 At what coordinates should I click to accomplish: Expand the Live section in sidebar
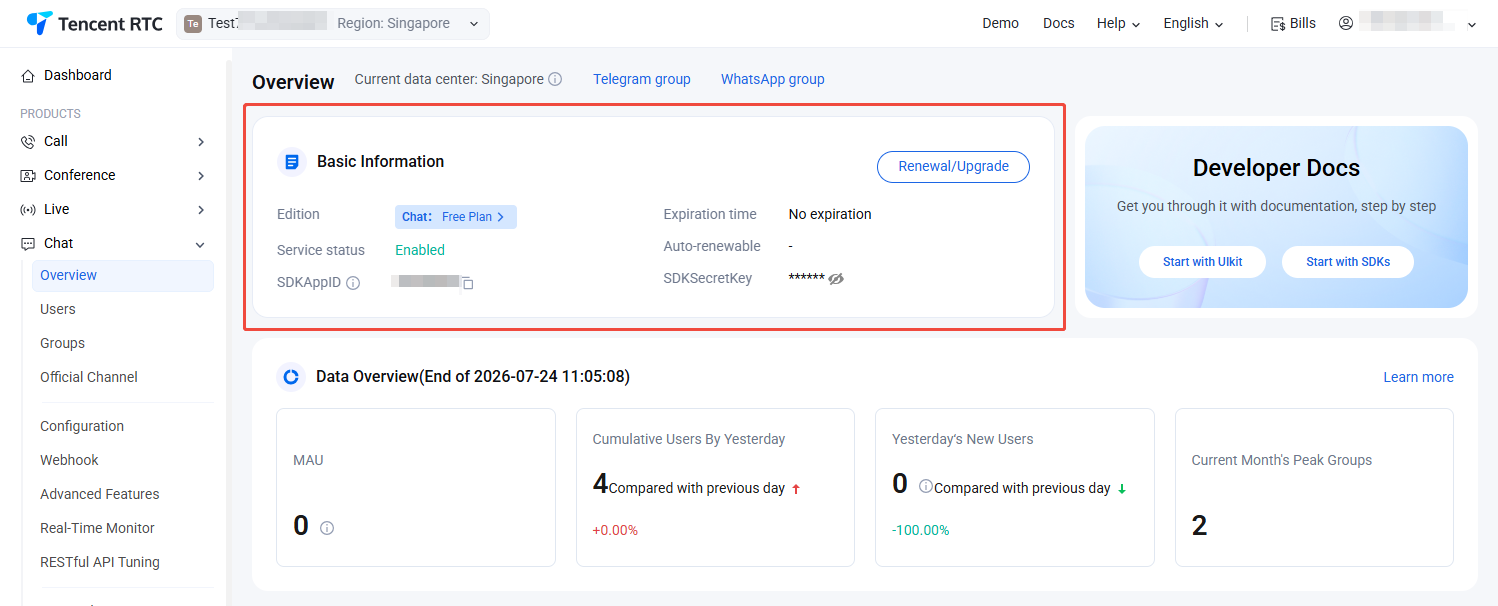pyautogui.click(x=201, y=210)
